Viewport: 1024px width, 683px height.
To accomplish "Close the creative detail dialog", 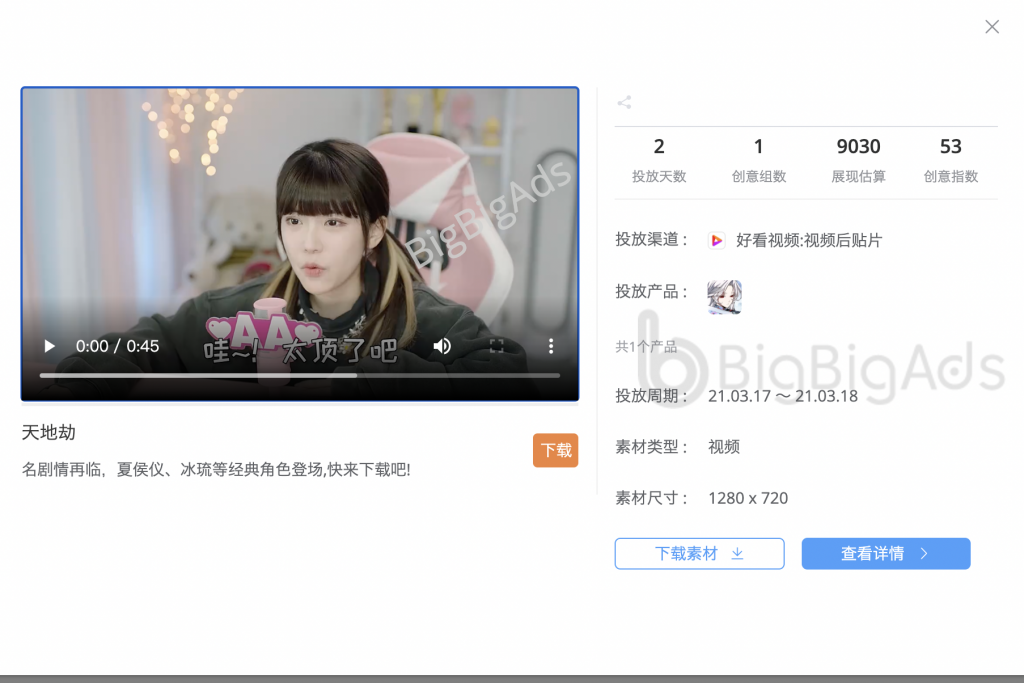I will pos(992,27).
